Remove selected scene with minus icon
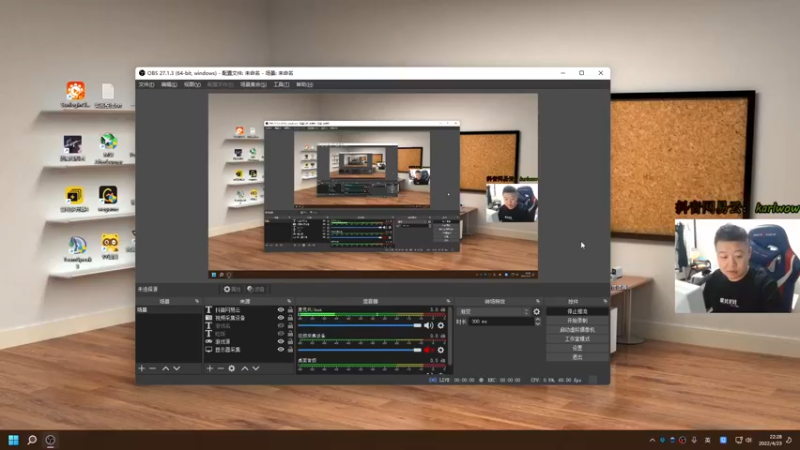Image resolution: width=800 pixels, height=450 pixels. coord(153,368)
